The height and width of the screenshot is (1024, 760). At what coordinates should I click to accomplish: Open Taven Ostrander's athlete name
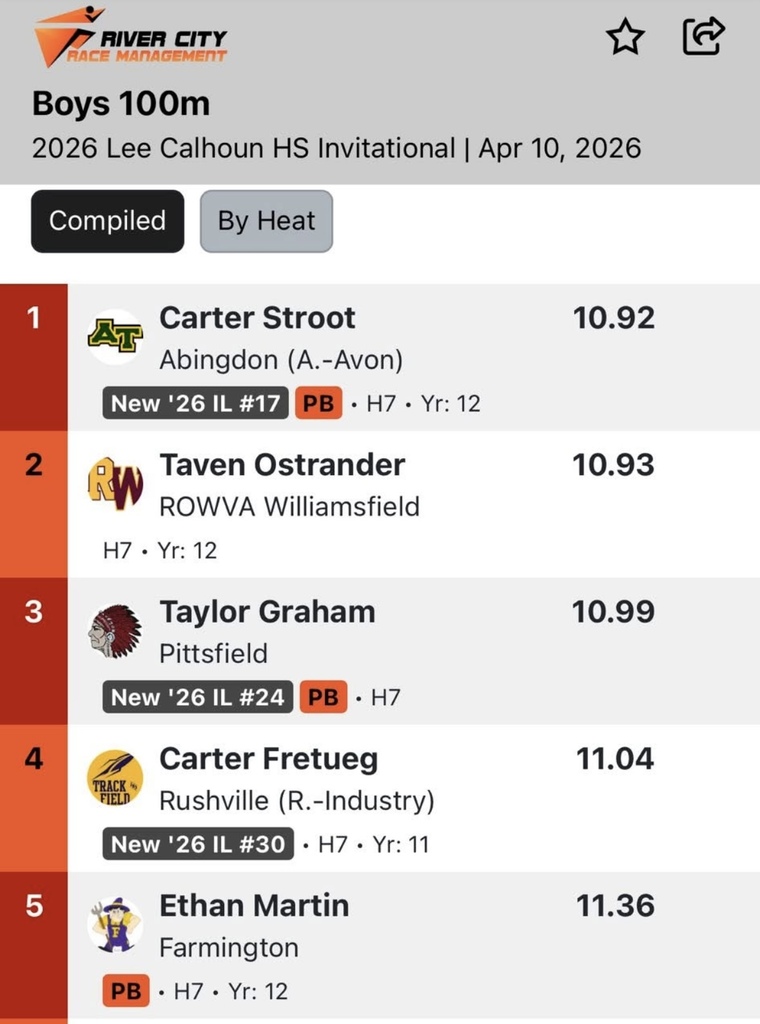(282, 465)
